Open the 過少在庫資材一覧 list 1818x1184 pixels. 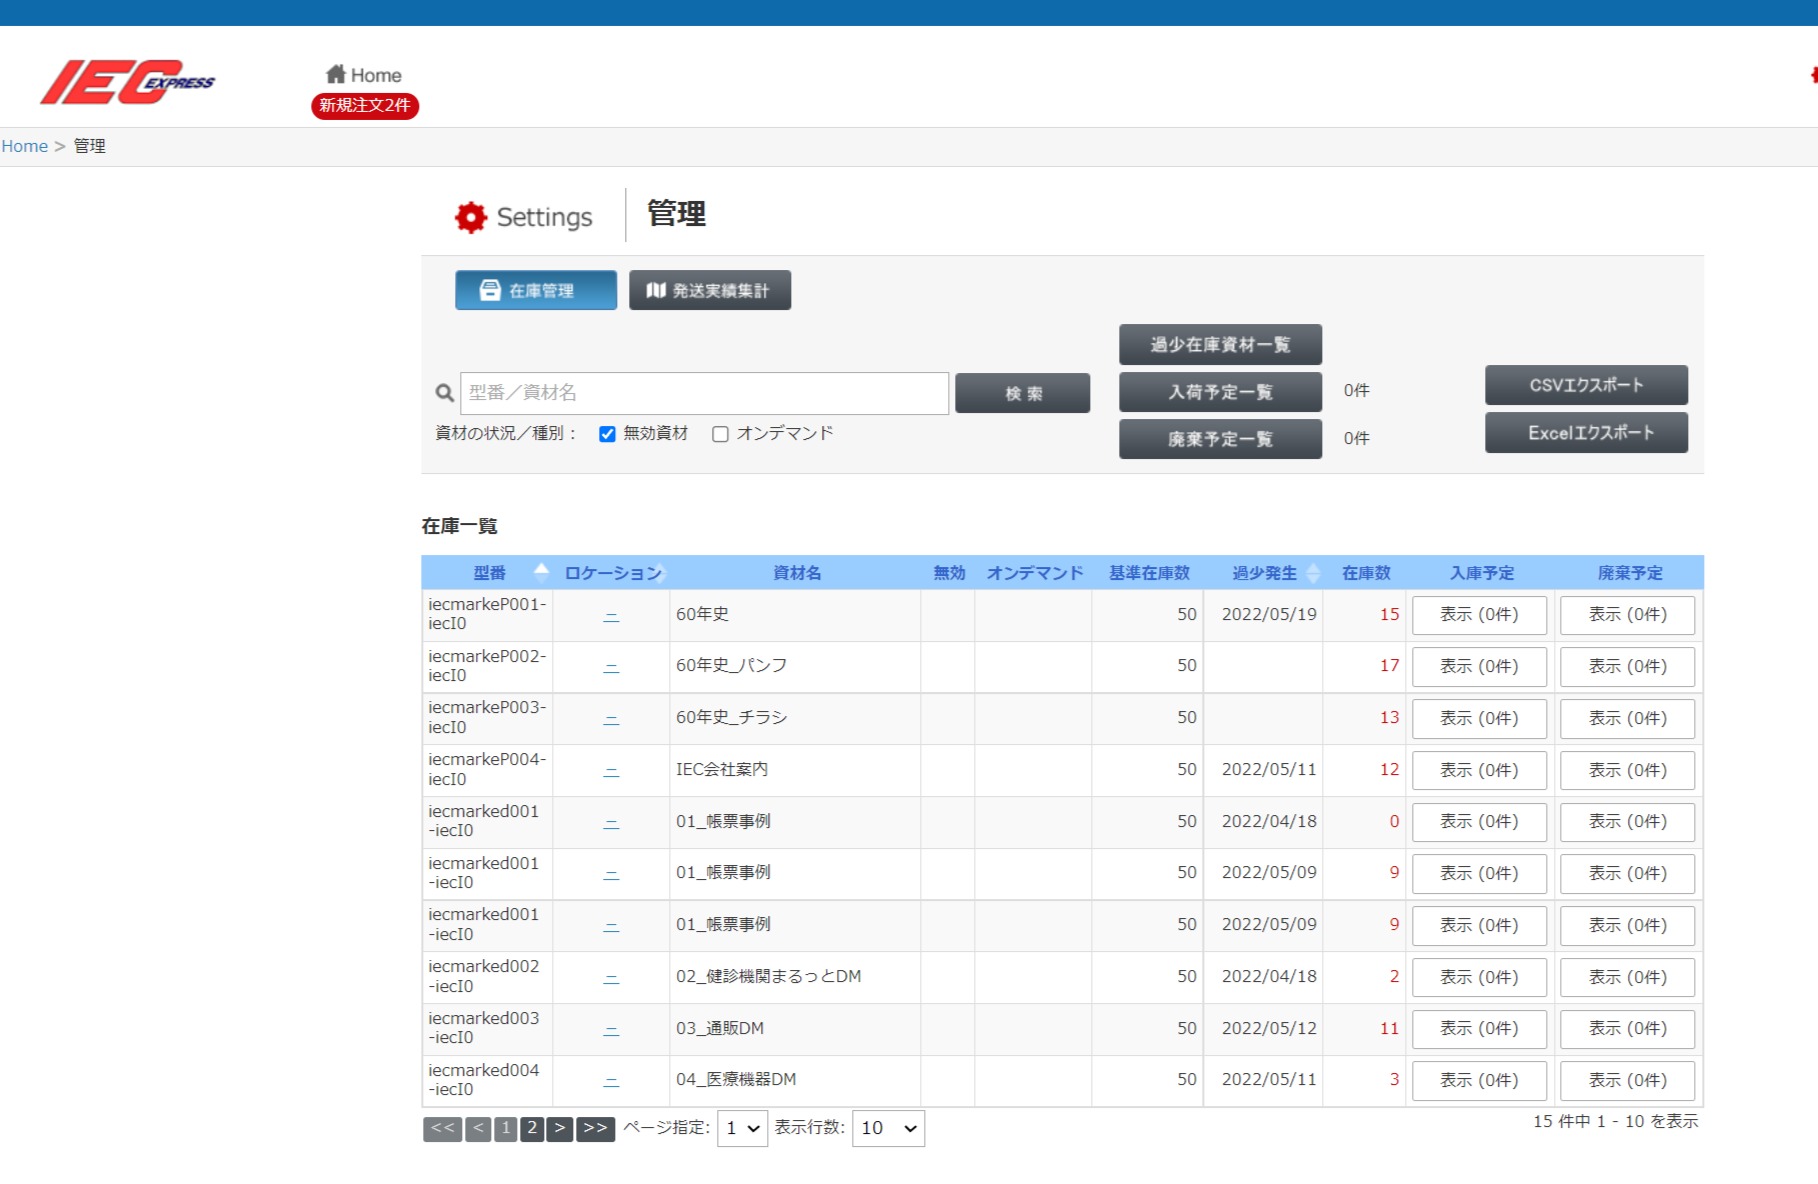[x=1220, y=344]
